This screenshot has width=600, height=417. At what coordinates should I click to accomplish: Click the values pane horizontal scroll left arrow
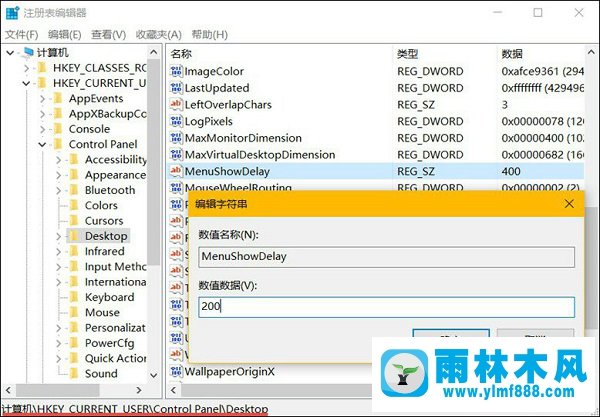[x=174, y=390]
